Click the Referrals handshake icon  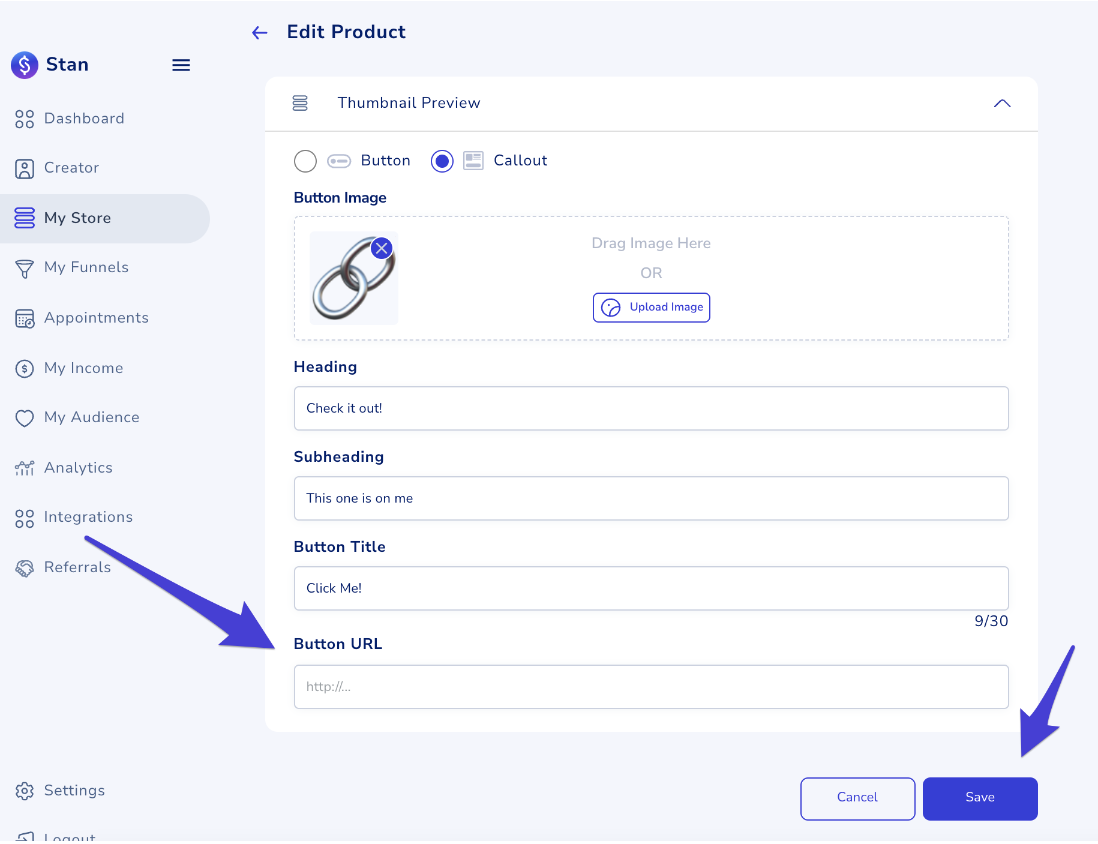tap(23, 567)
